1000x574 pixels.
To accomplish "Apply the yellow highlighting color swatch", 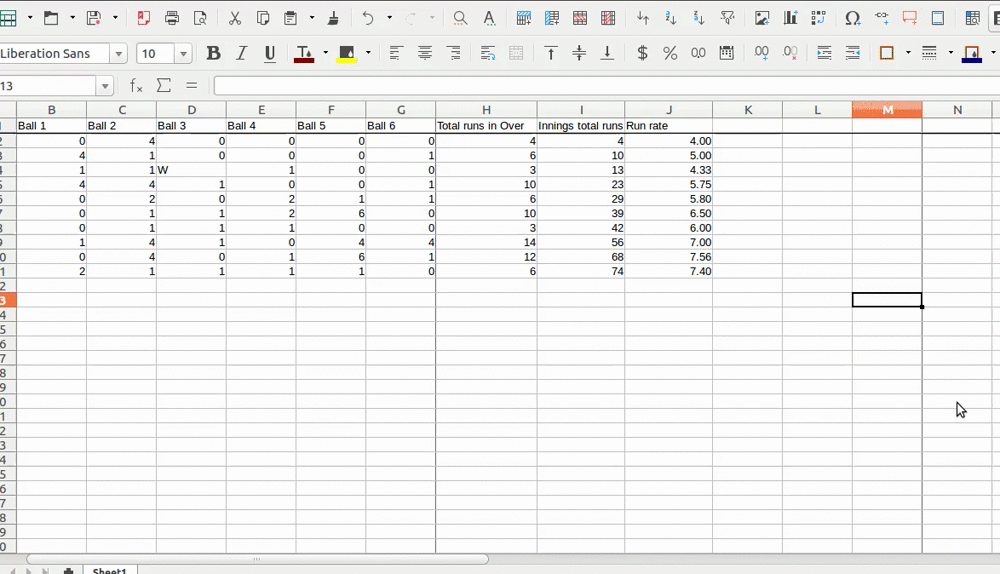I will click(347, 54).
